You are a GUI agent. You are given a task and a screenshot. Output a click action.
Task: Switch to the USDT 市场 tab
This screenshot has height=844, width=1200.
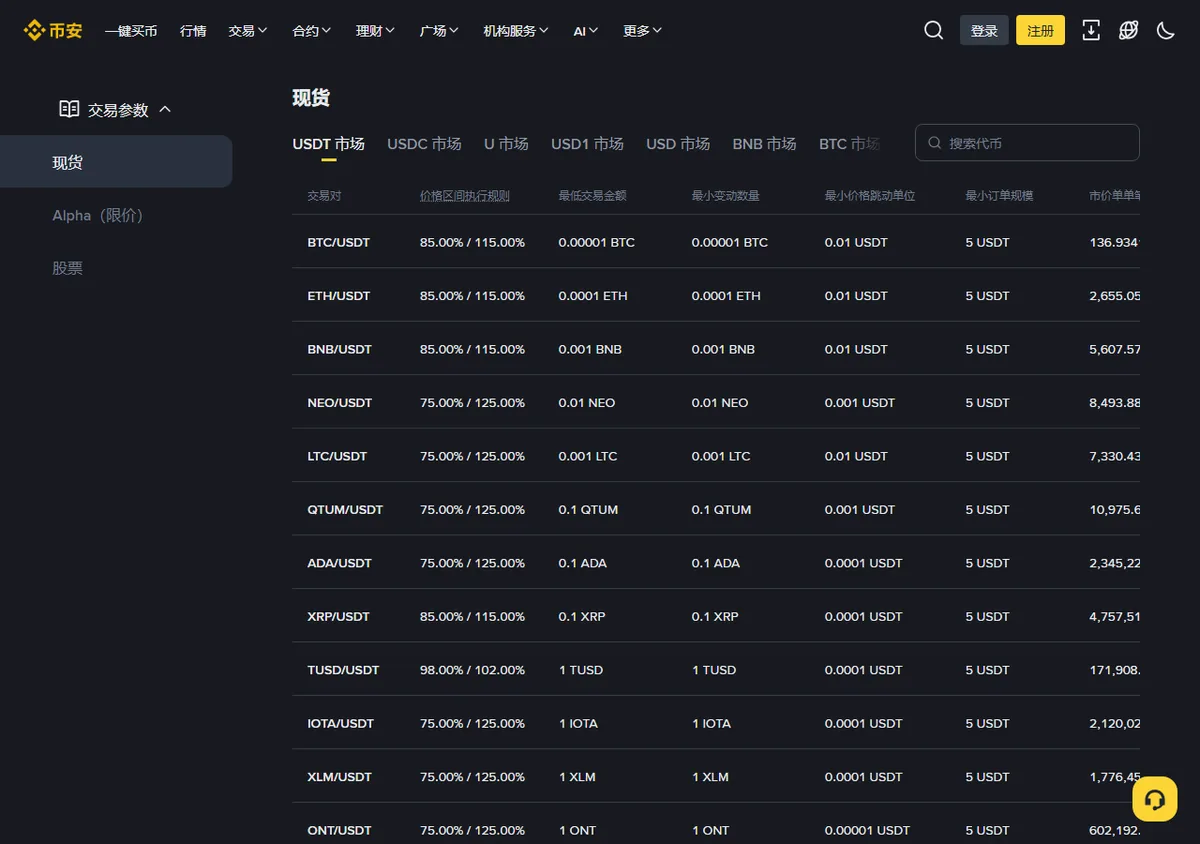coord(328,144)
